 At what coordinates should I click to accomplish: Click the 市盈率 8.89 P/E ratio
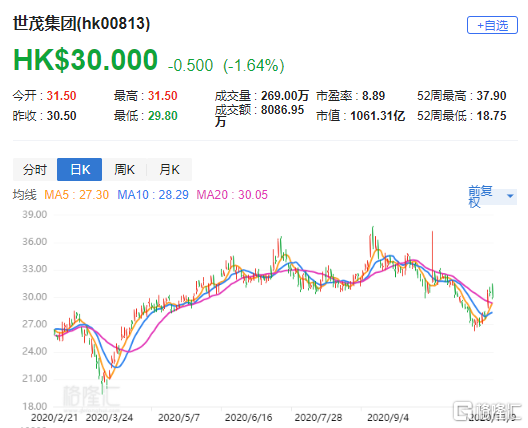tap(351, 96)
